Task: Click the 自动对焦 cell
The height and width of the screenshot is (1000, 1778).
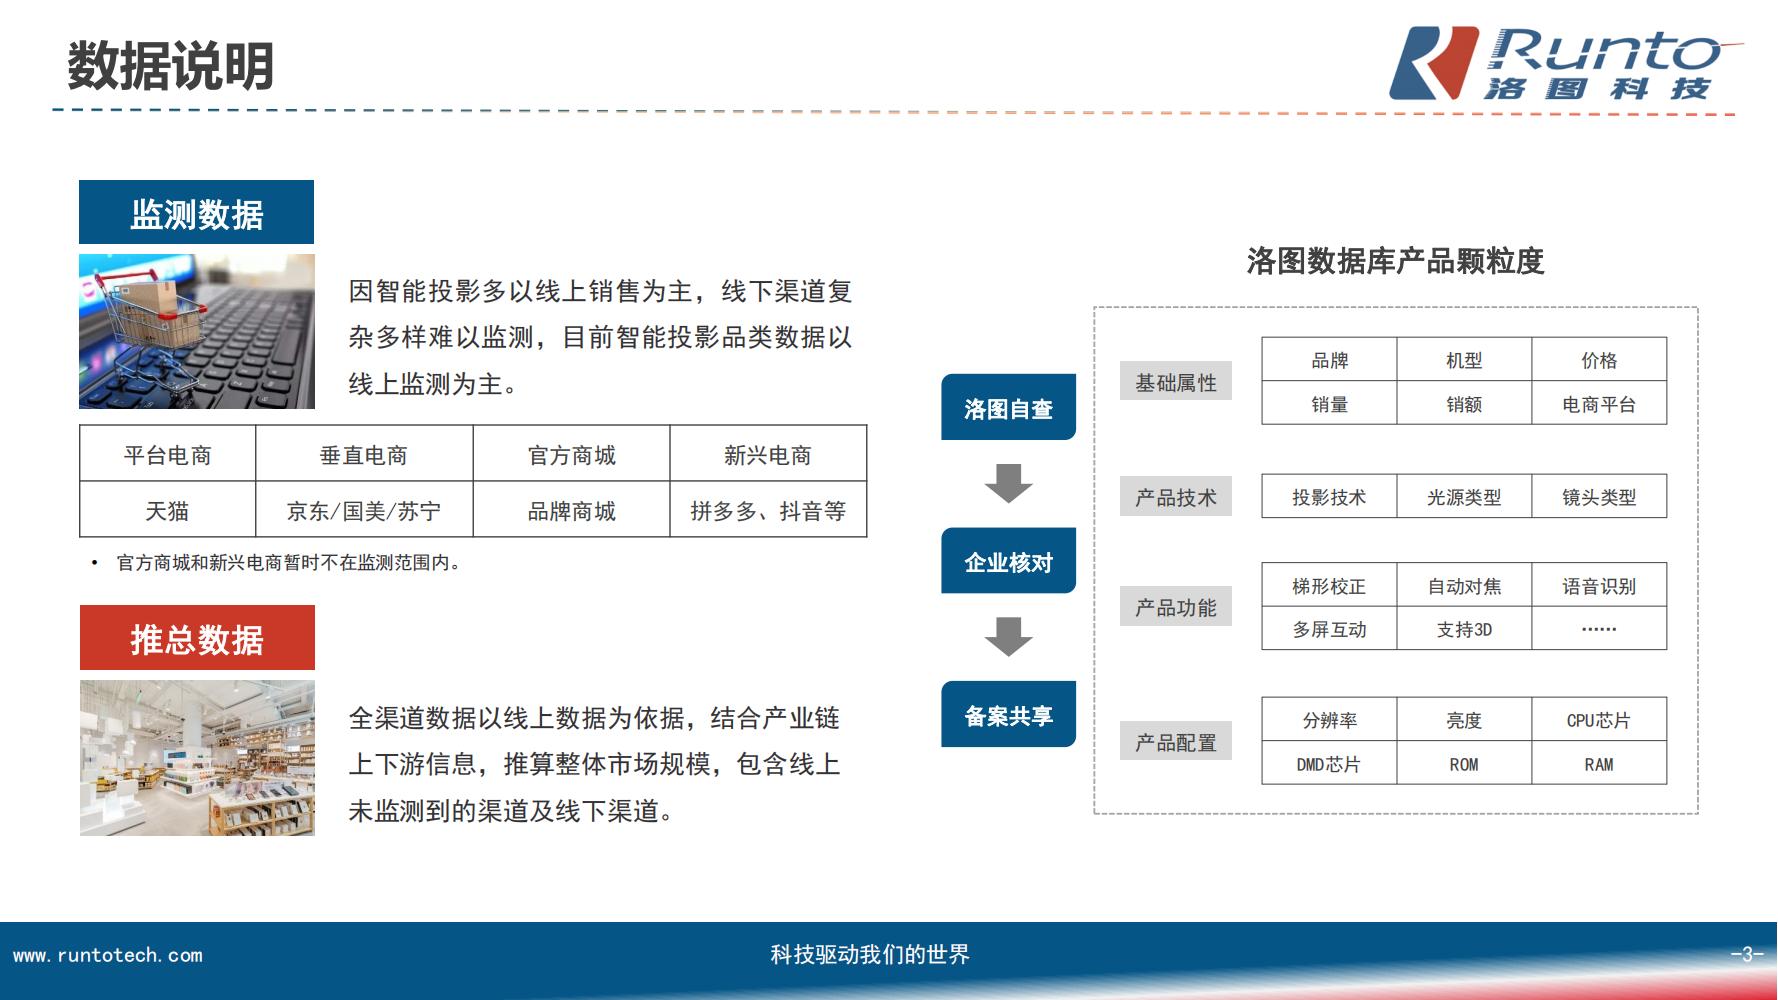Action: click(1464, 585)
